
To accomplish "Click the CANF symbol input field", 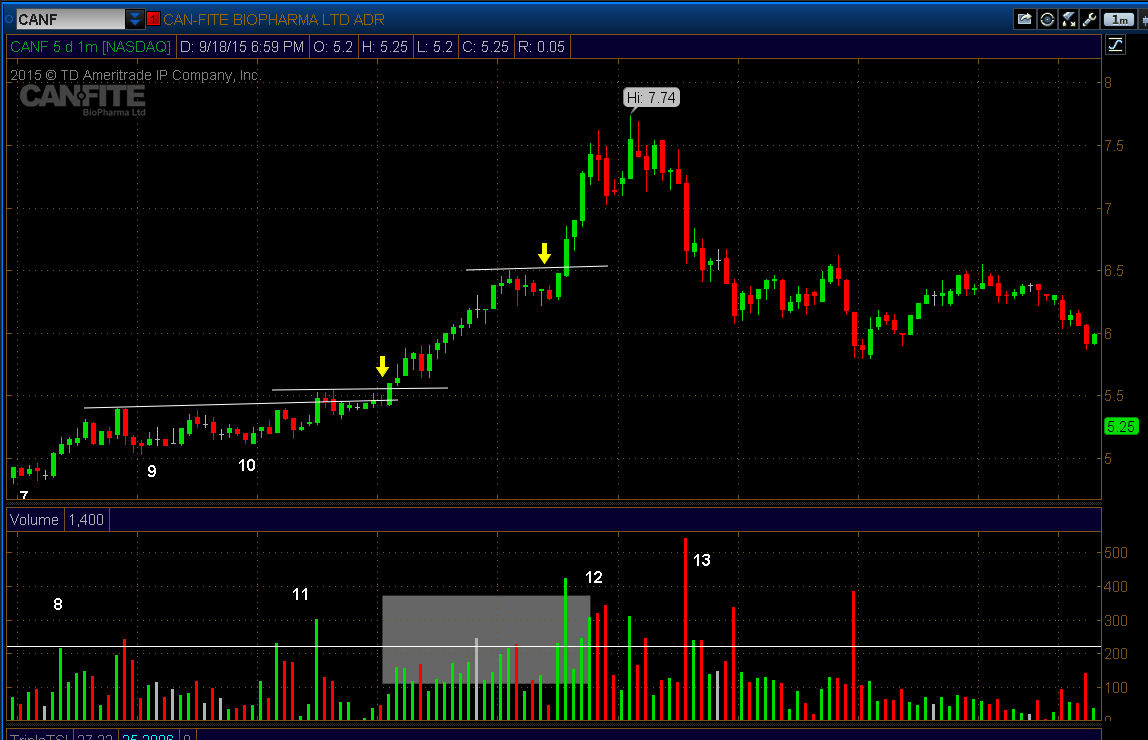I will (x=70, y=19).
